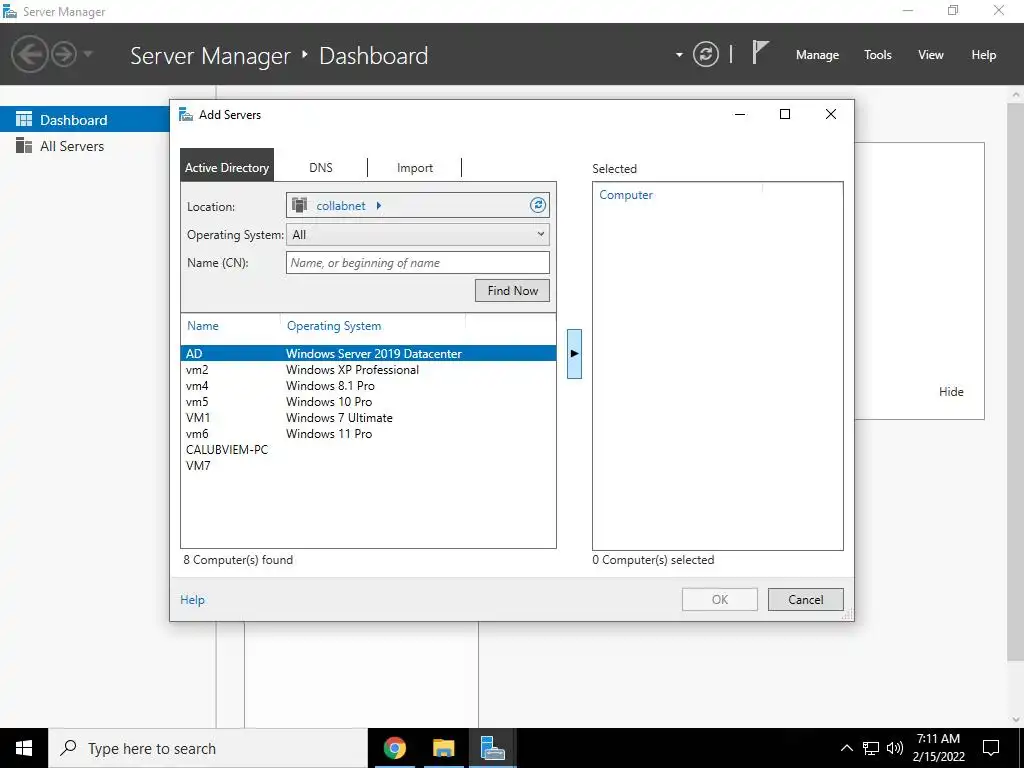Select Dashboard in the left navigation
1024x768 pixels.
point(85,120)
